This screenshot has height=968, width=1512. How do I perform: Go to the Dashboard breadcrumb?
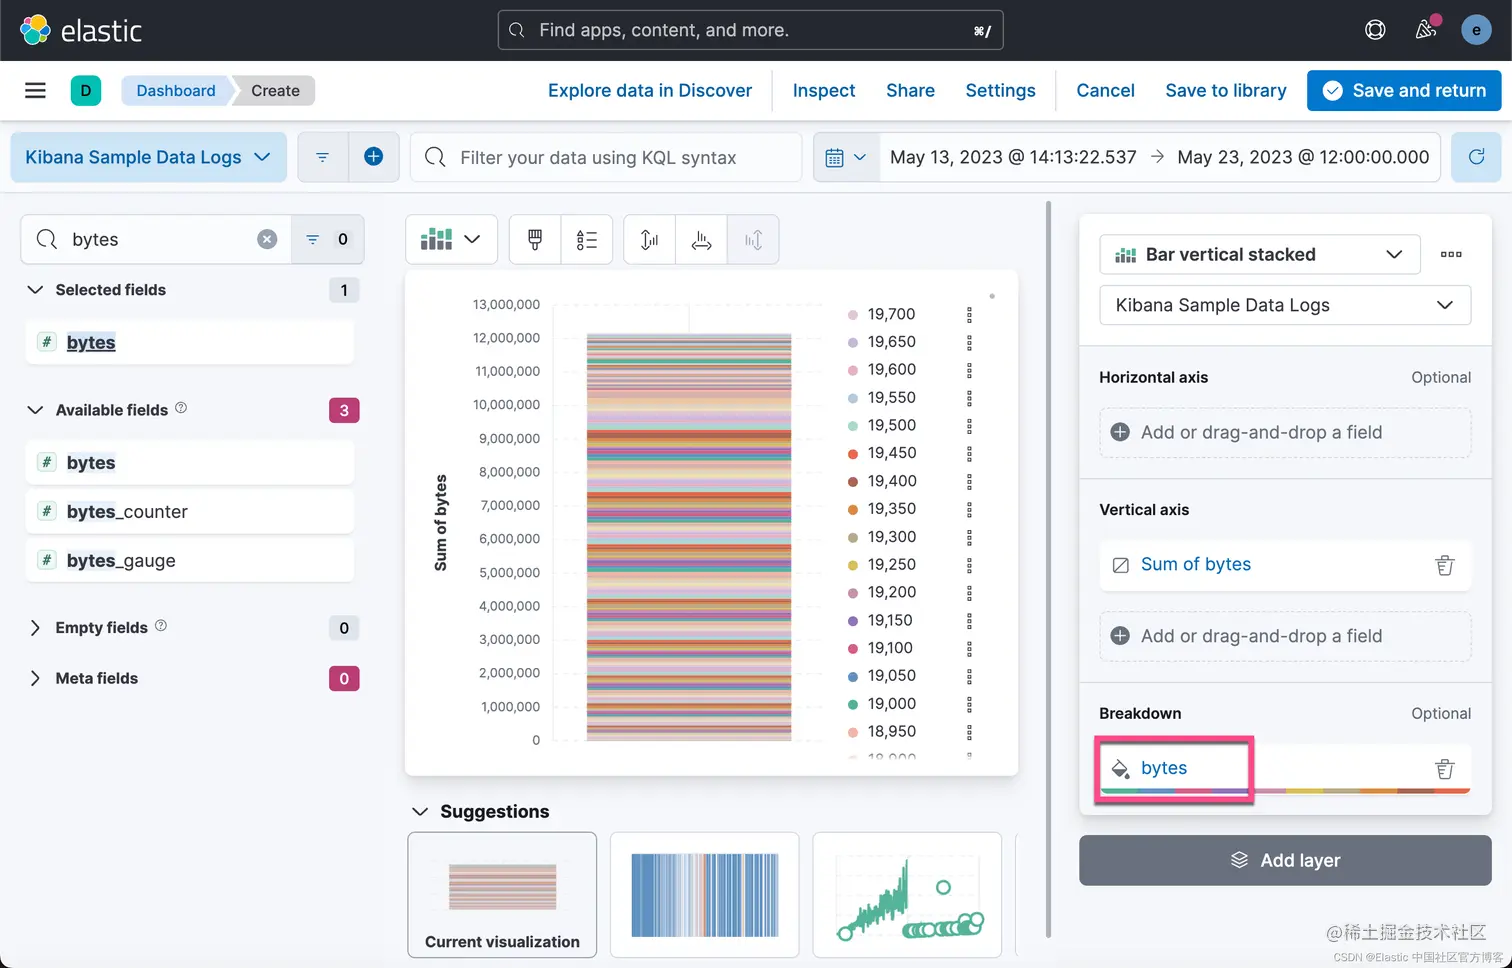point(176,91)
